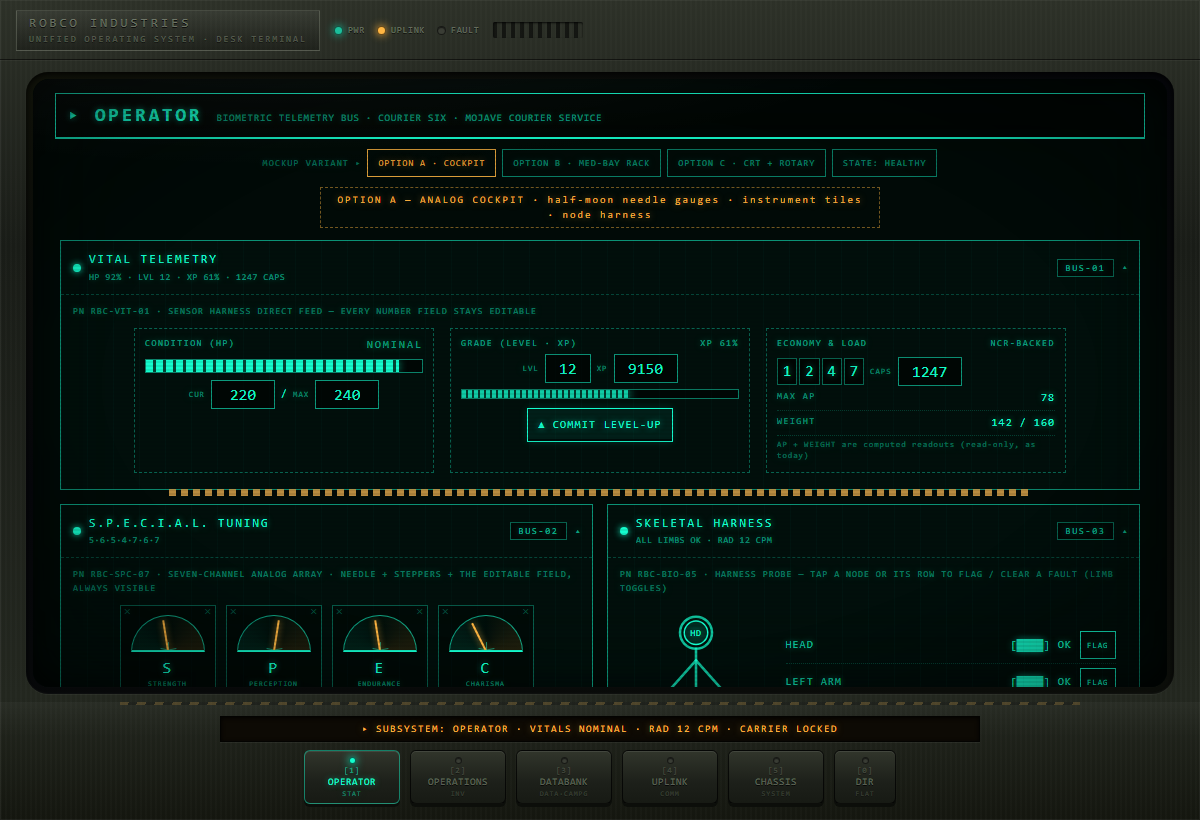Image resolution: width=1200 pixels, height=820 pixels.
Task: Click the VITAL TELEMETRY panel title
Action: 153,259
